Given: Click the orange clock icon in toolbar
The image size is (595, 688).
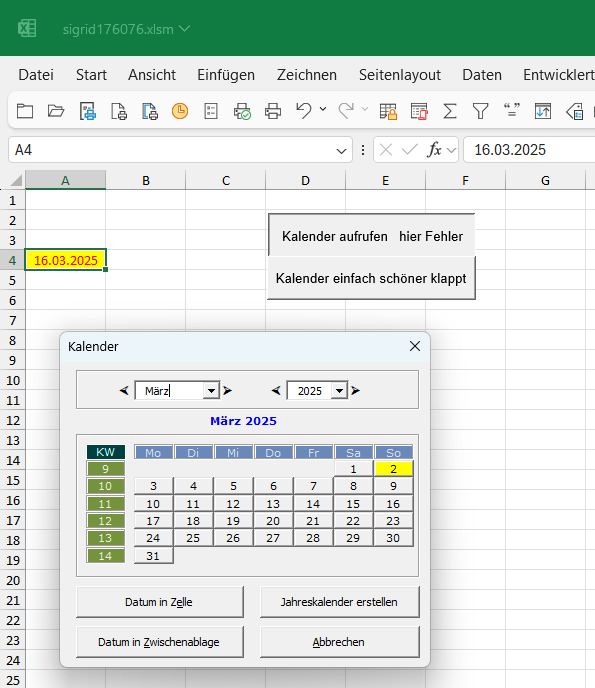Looking at the screenshot, I should click(x=180, y=111).
